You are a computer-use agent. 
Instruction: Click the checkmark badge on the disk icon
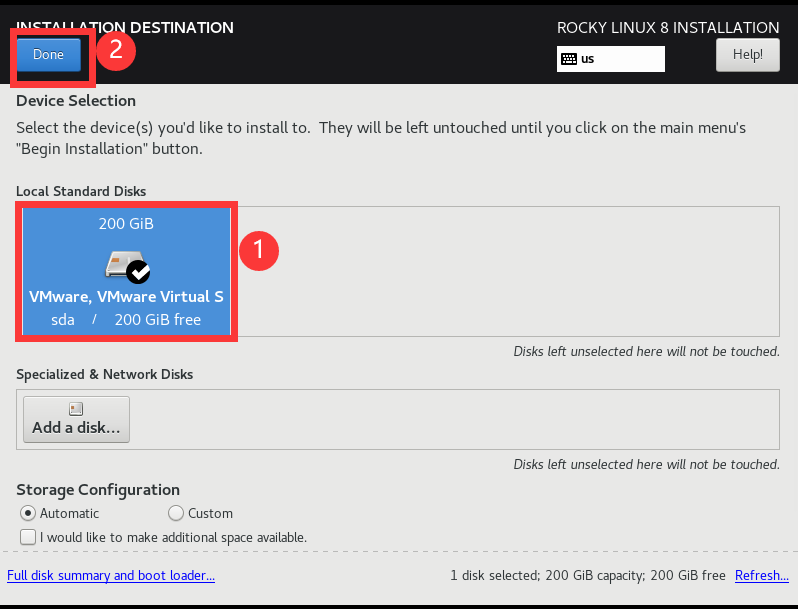coord(138,272)
